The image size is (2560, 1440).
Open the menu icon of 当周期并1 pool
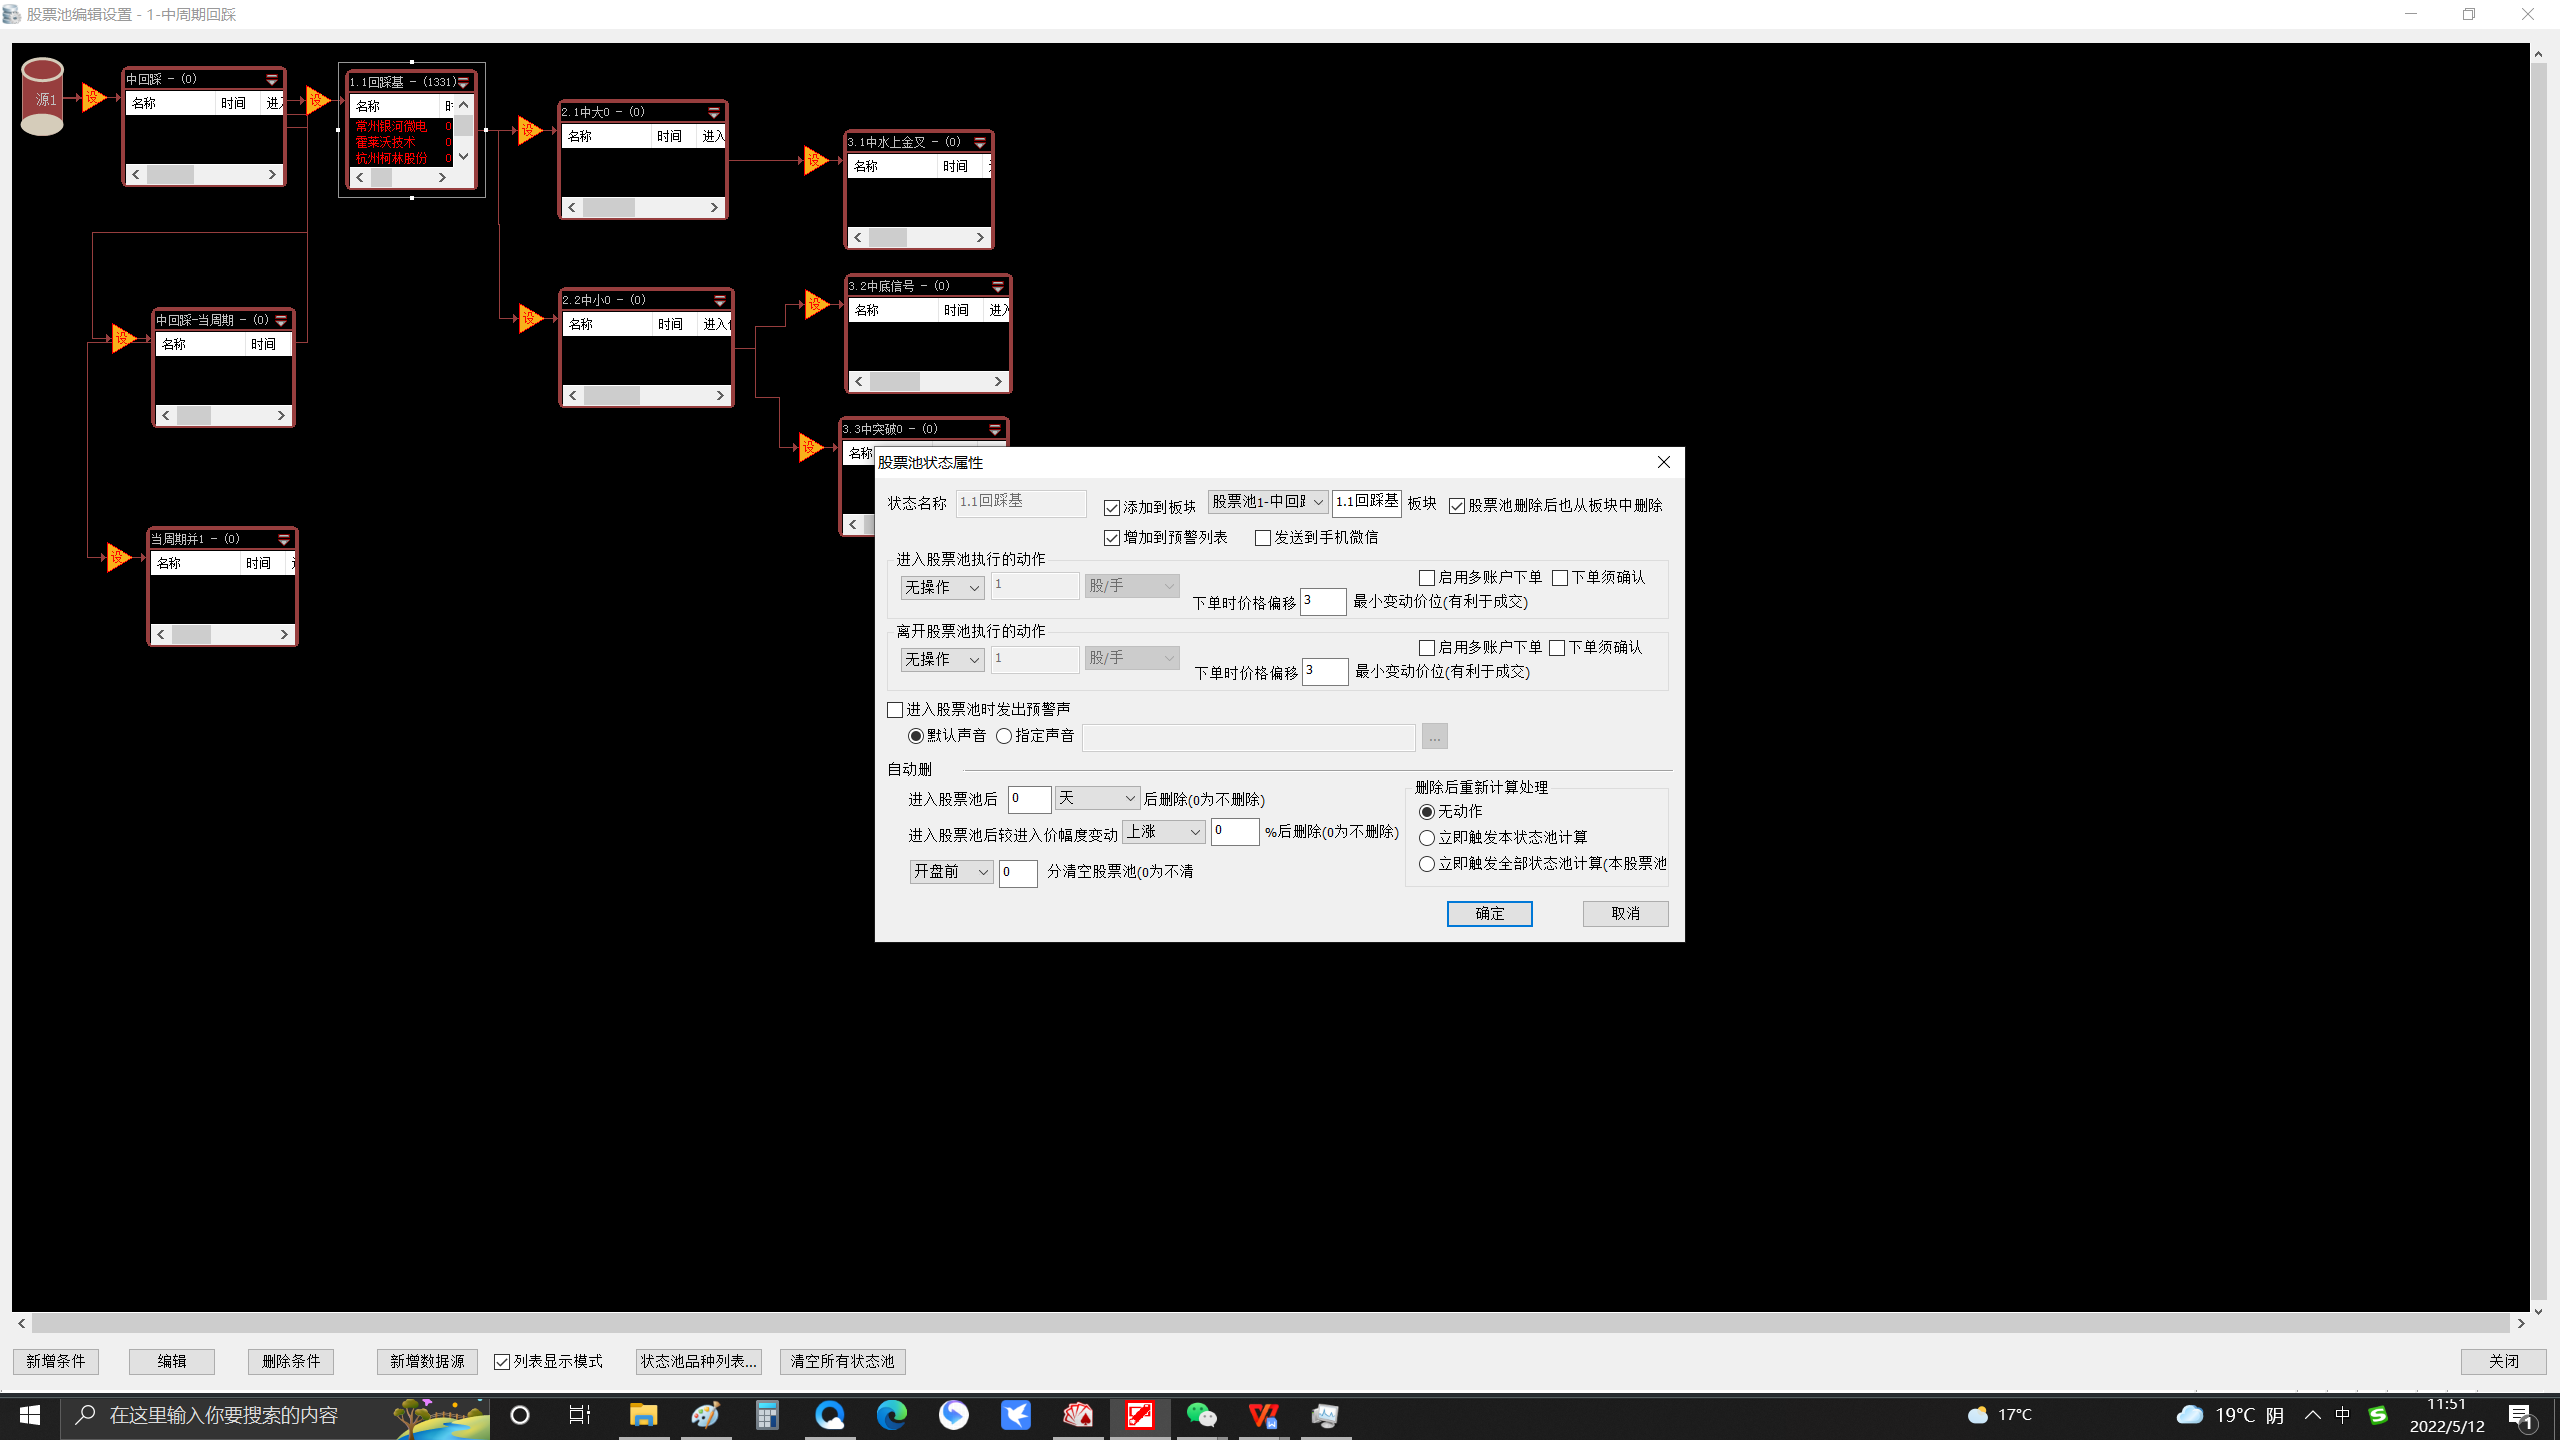[x=284, y=539]
